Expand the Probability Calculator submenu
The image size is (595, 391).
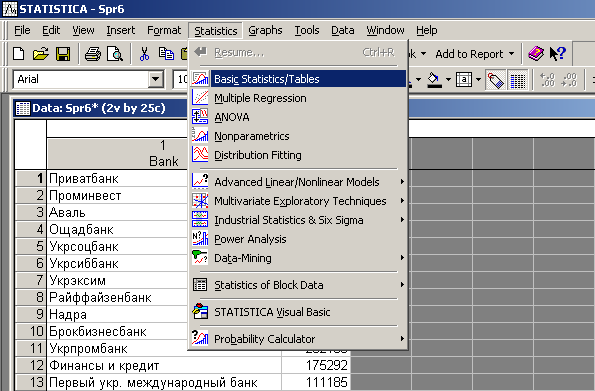[402, 338]
